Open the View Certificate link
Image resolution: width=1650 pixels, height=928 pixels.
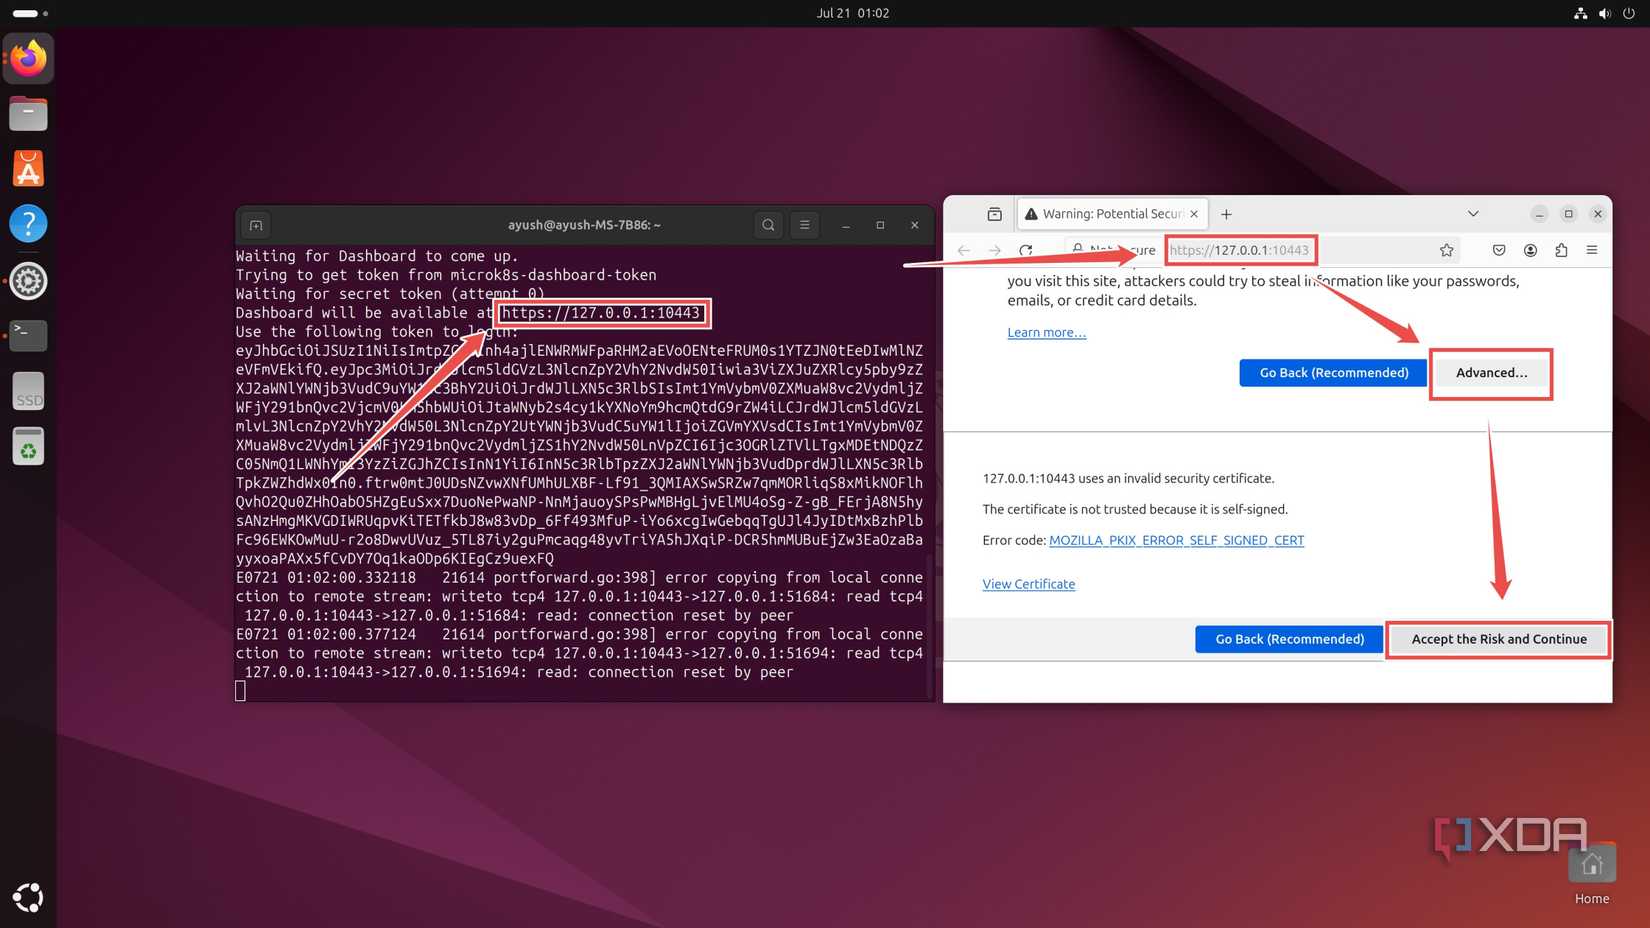pos(1028,584)
